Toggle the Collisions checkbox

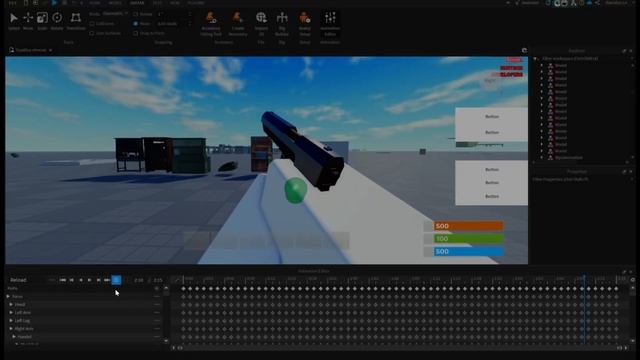point(92,24)
